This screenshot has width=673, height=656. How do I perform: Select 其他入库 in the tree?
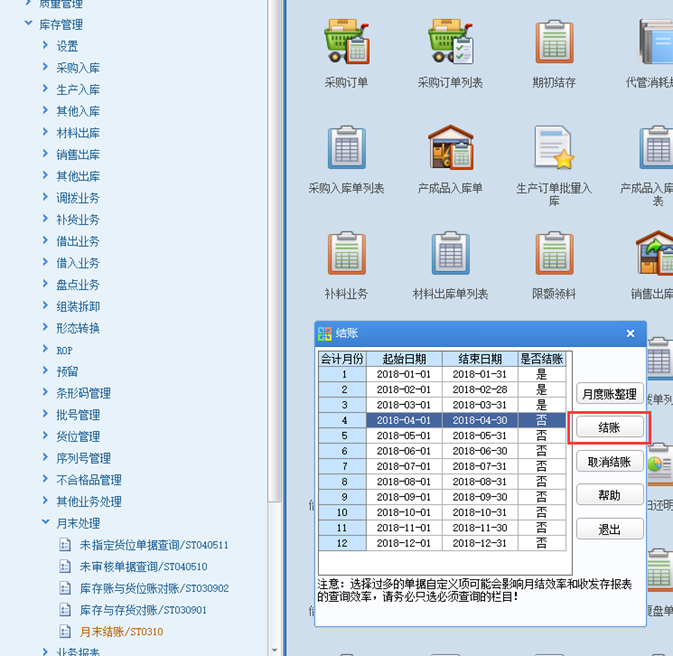(x=78, y=111)
